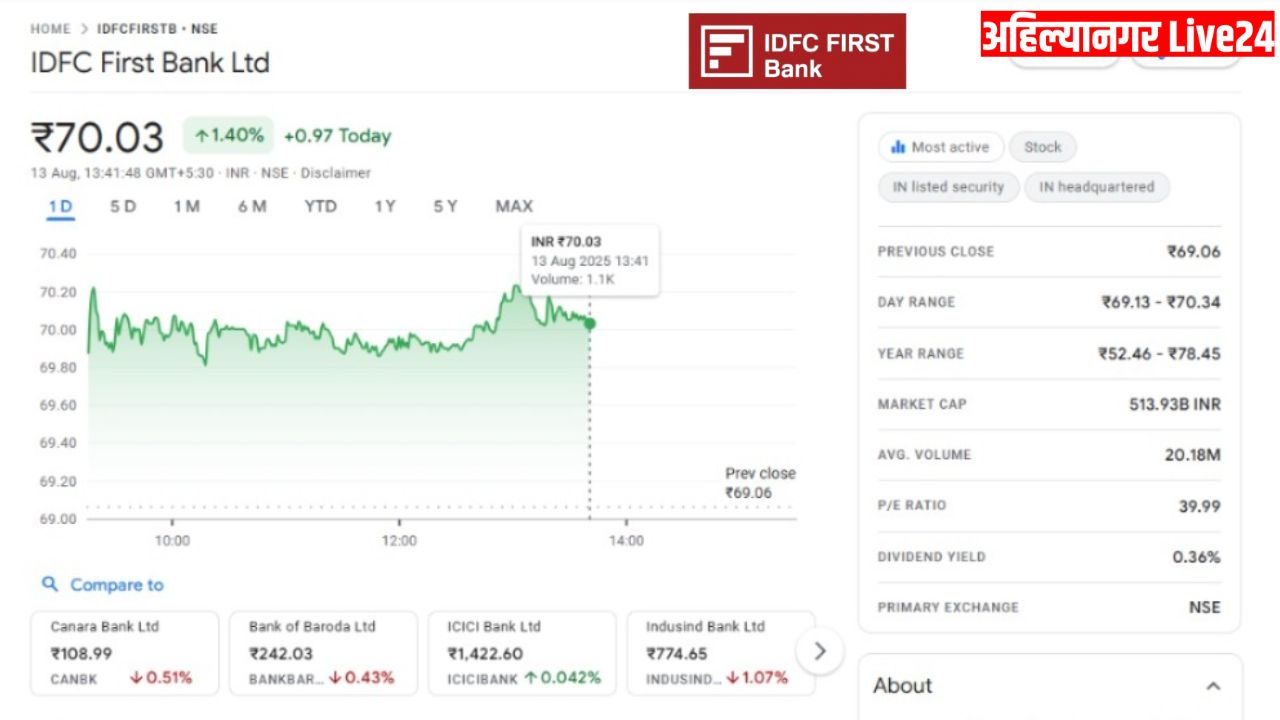Click the IN headquartered chip

coord(1096,187)
